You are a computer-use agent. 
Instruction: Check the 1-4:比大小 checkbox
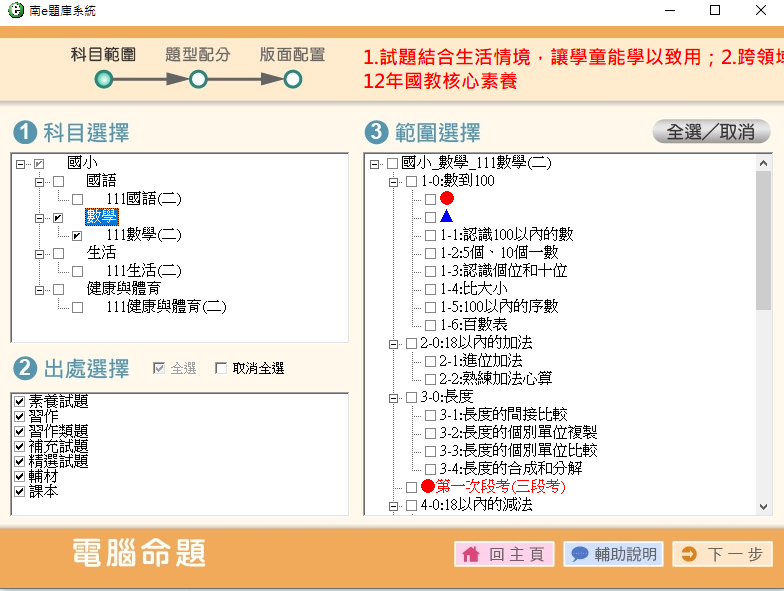(x=430, y=289)
